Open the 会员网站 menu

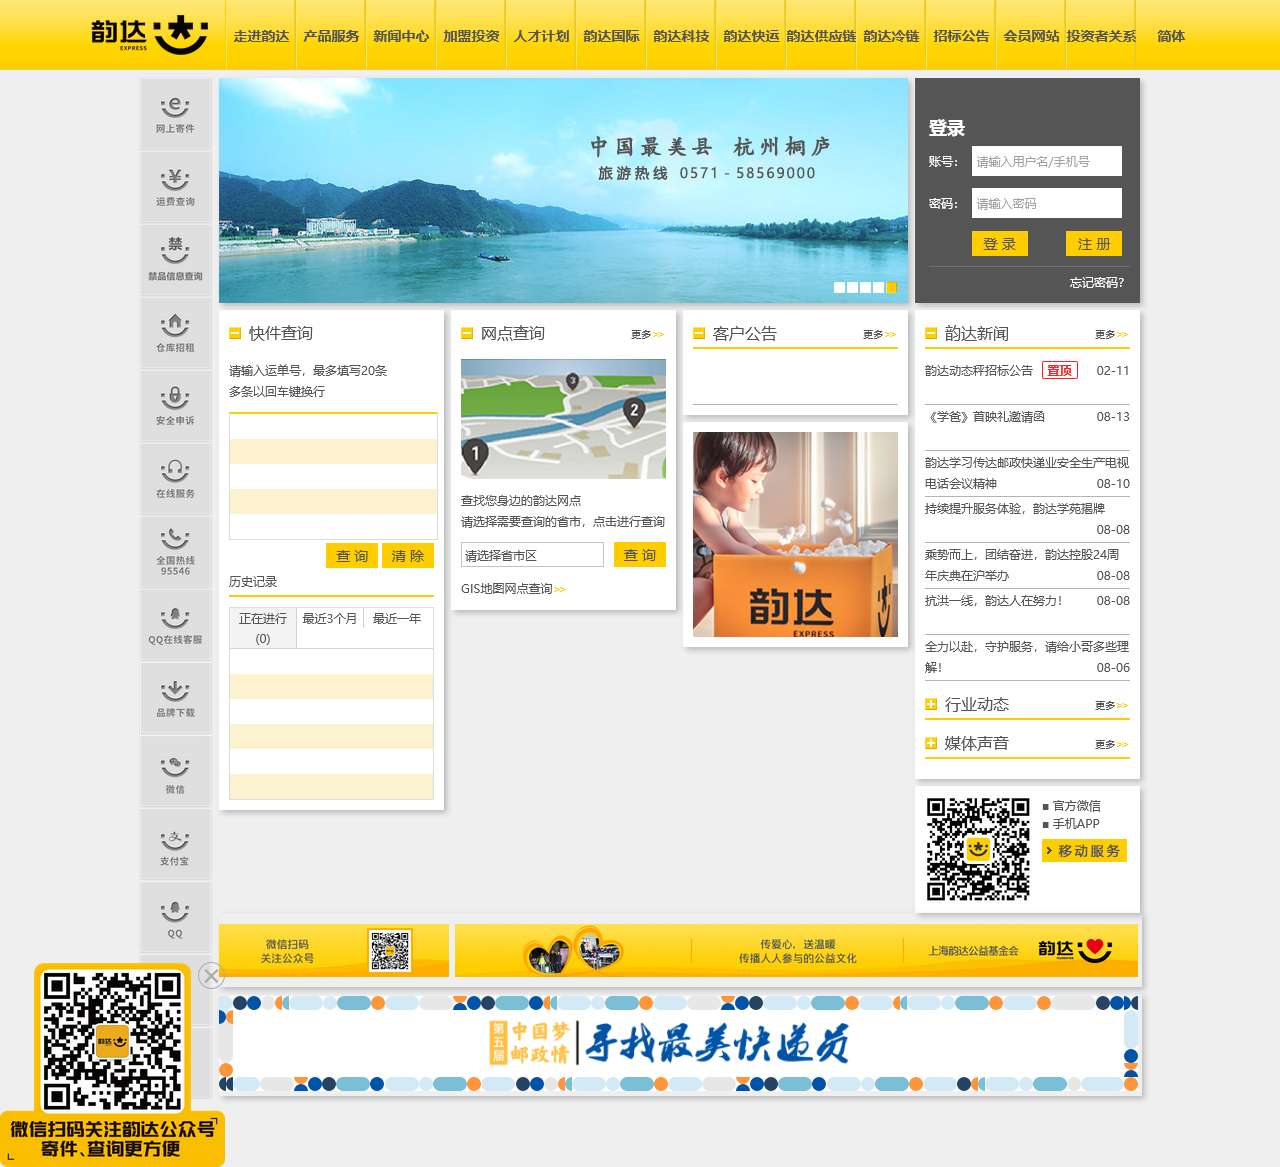(1031, 35)
